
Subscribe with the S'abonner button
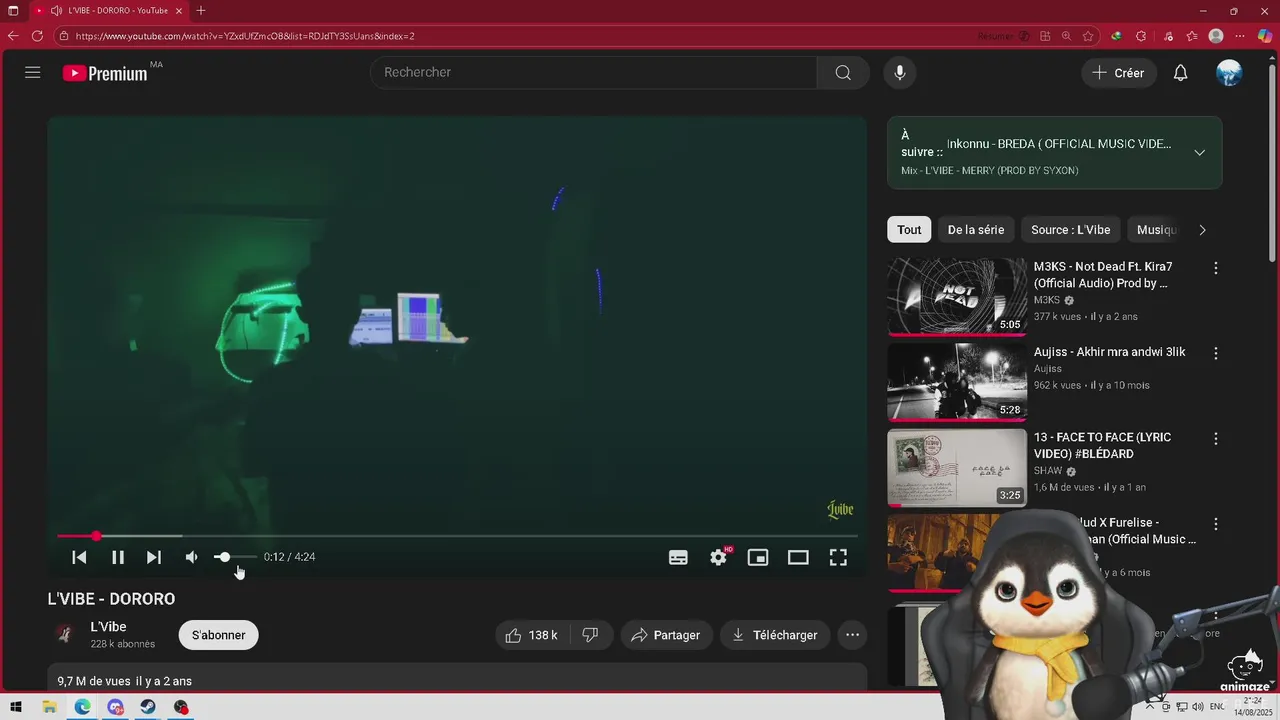(218, 635)
